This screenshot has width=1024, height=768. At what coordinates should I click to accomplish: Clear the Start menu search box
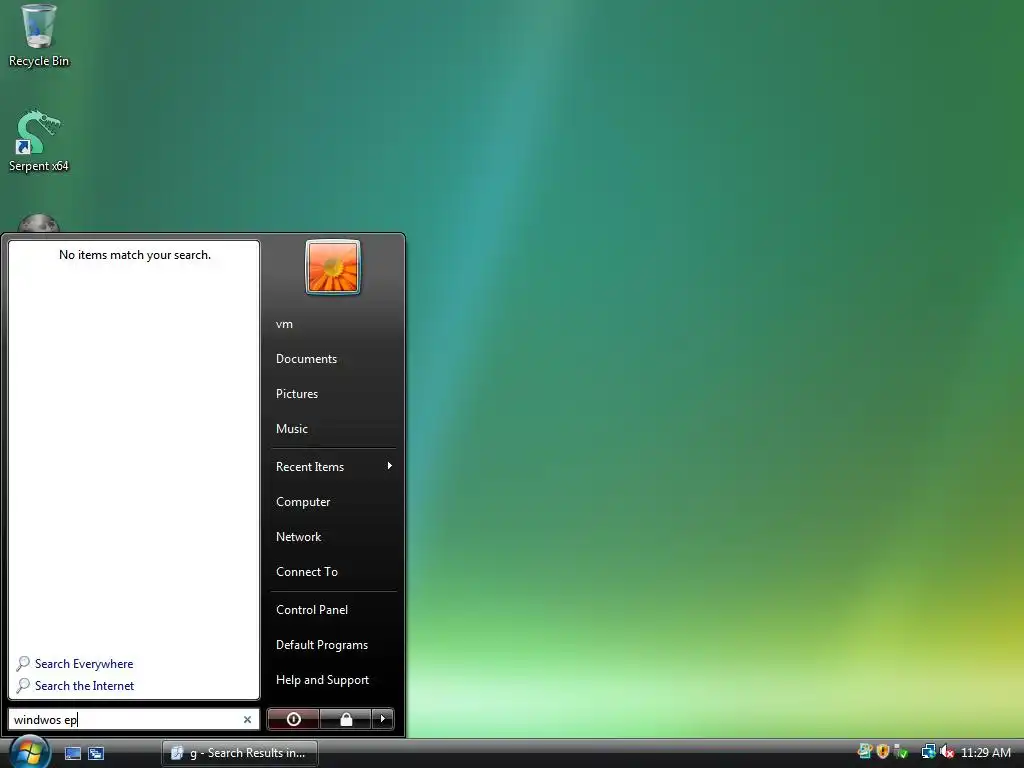248,720
